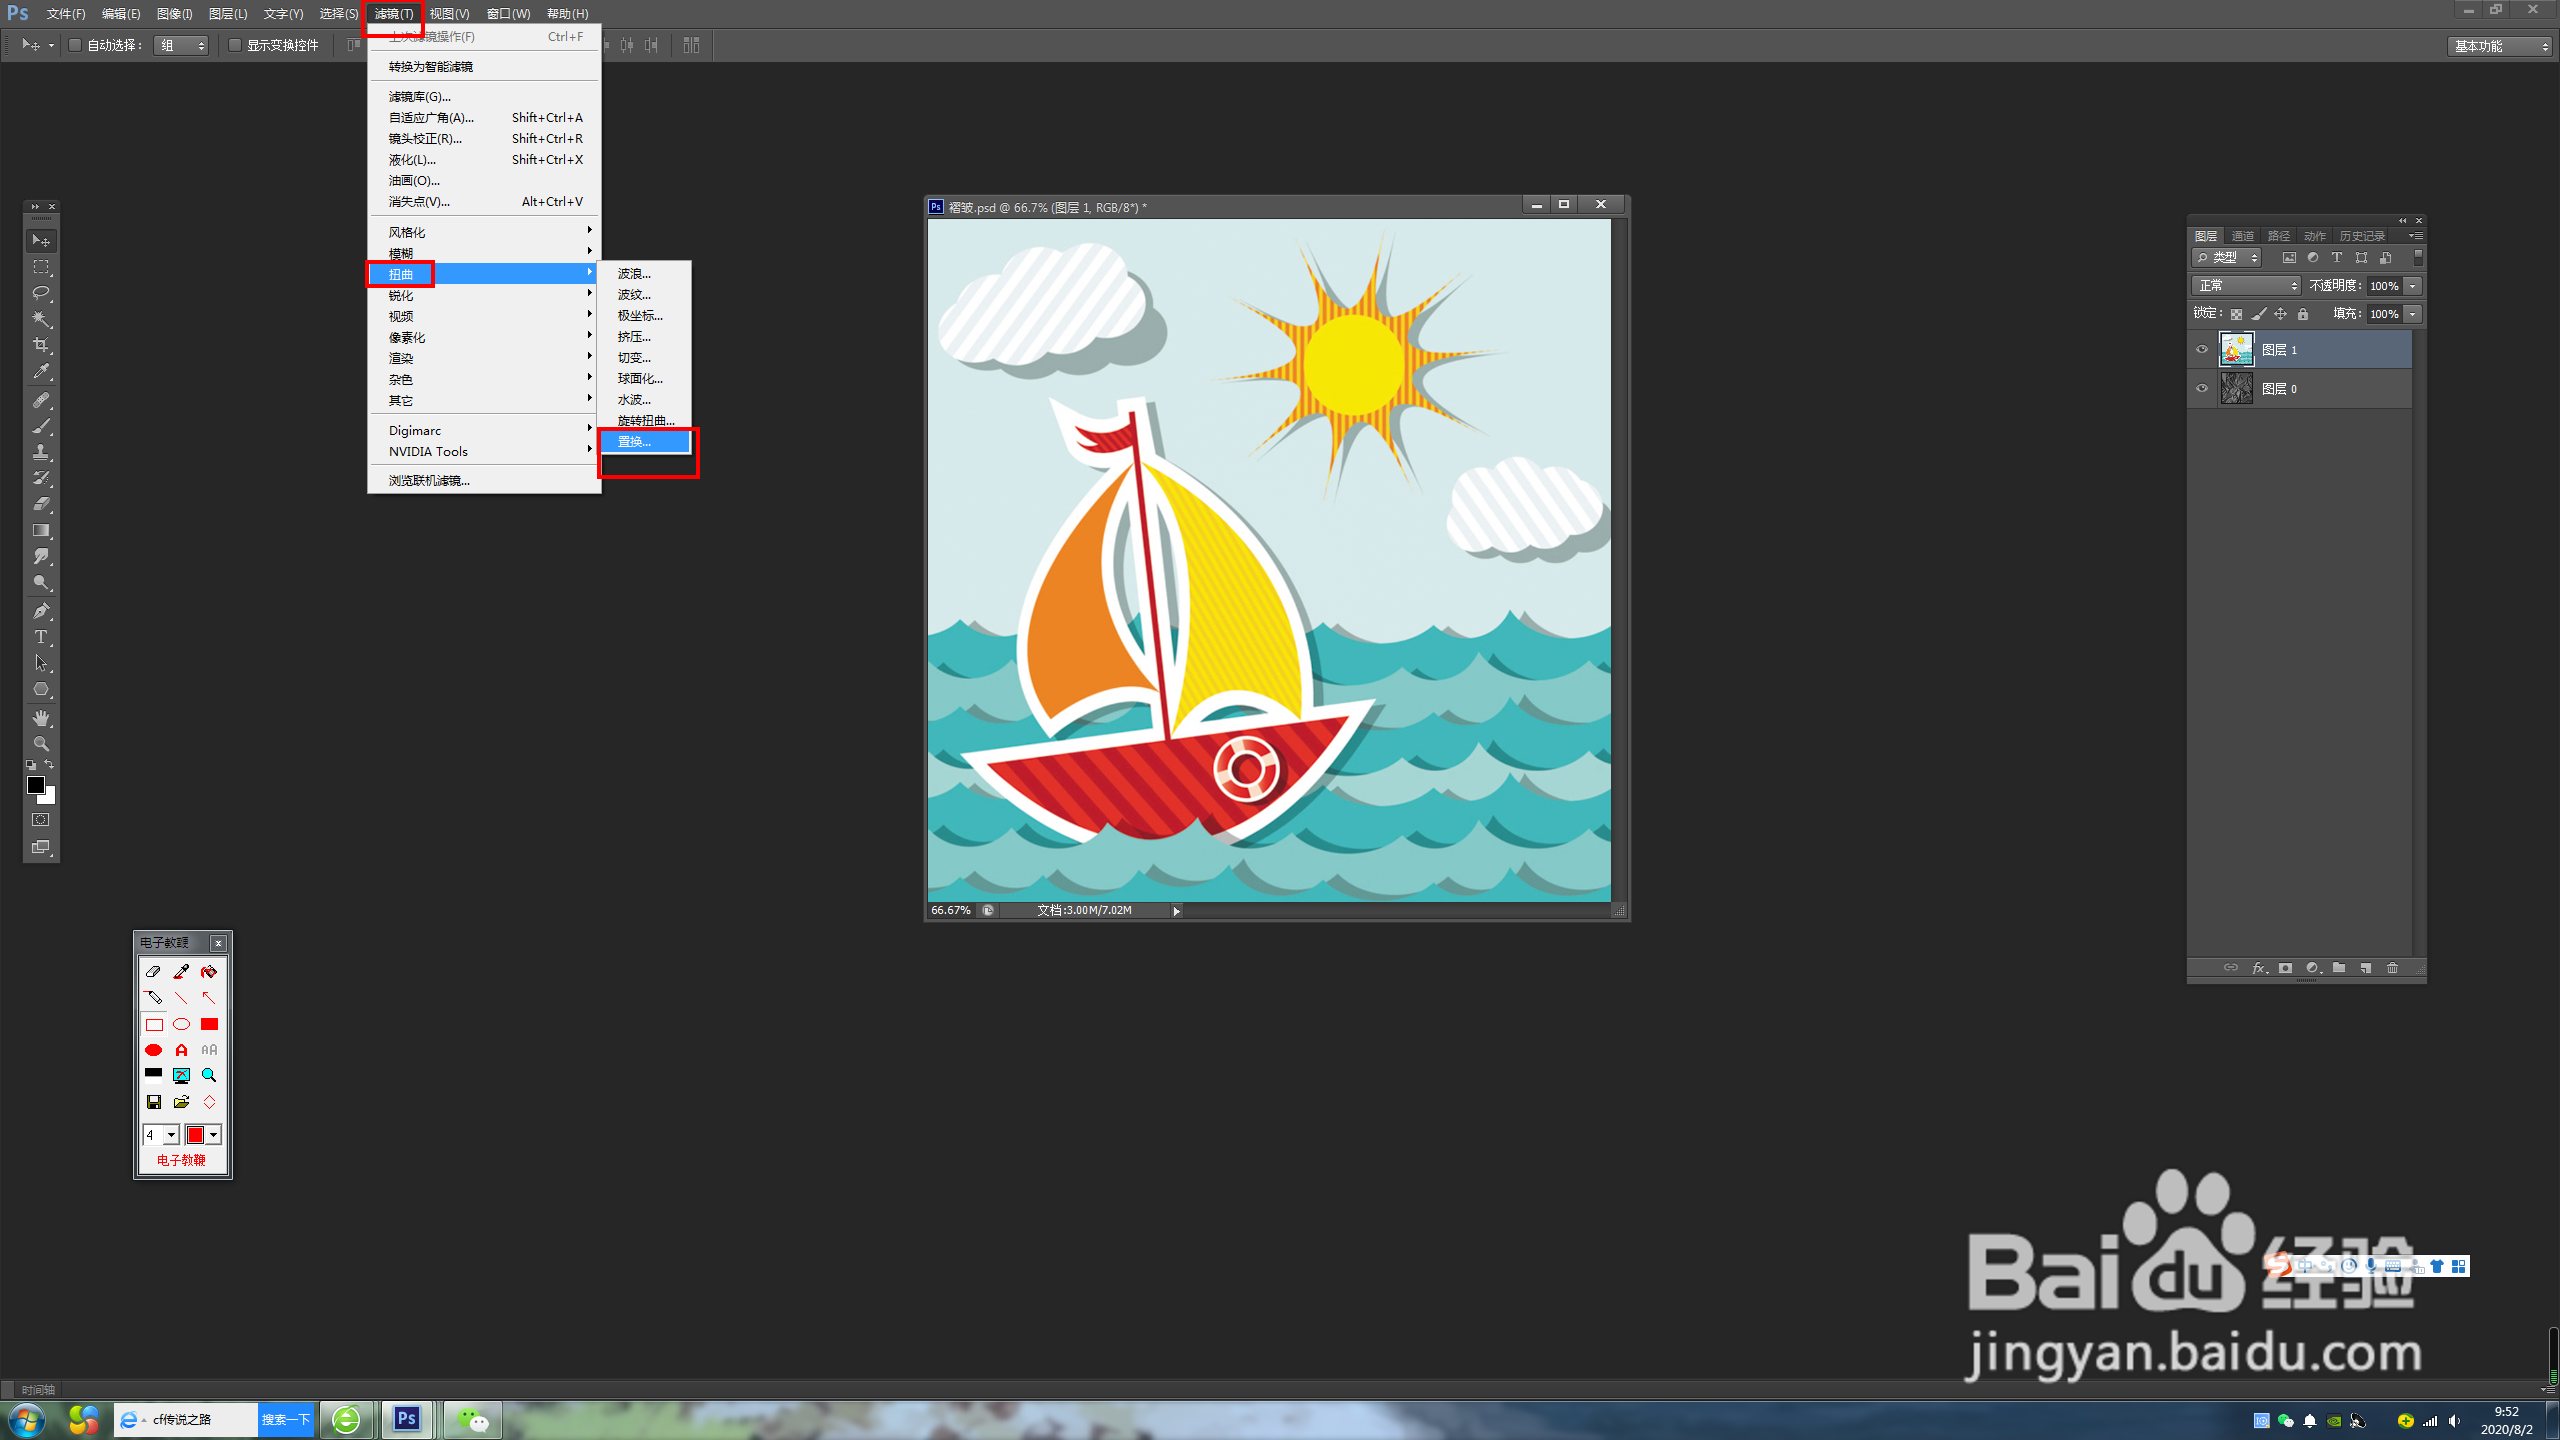
Task: Click Photoshop icon in Windows taskbar
Action: point(406,1419)
